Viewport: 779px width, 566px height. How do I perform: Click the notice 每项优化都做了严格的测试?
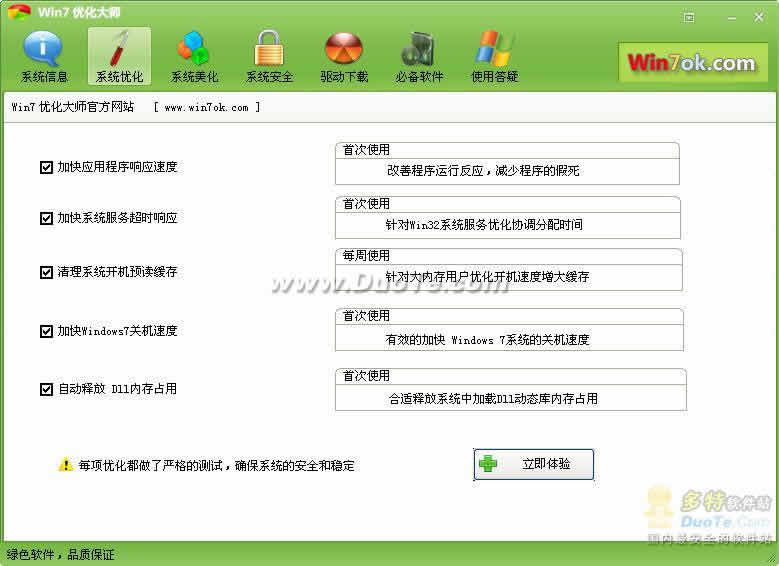tap(217, 466)
